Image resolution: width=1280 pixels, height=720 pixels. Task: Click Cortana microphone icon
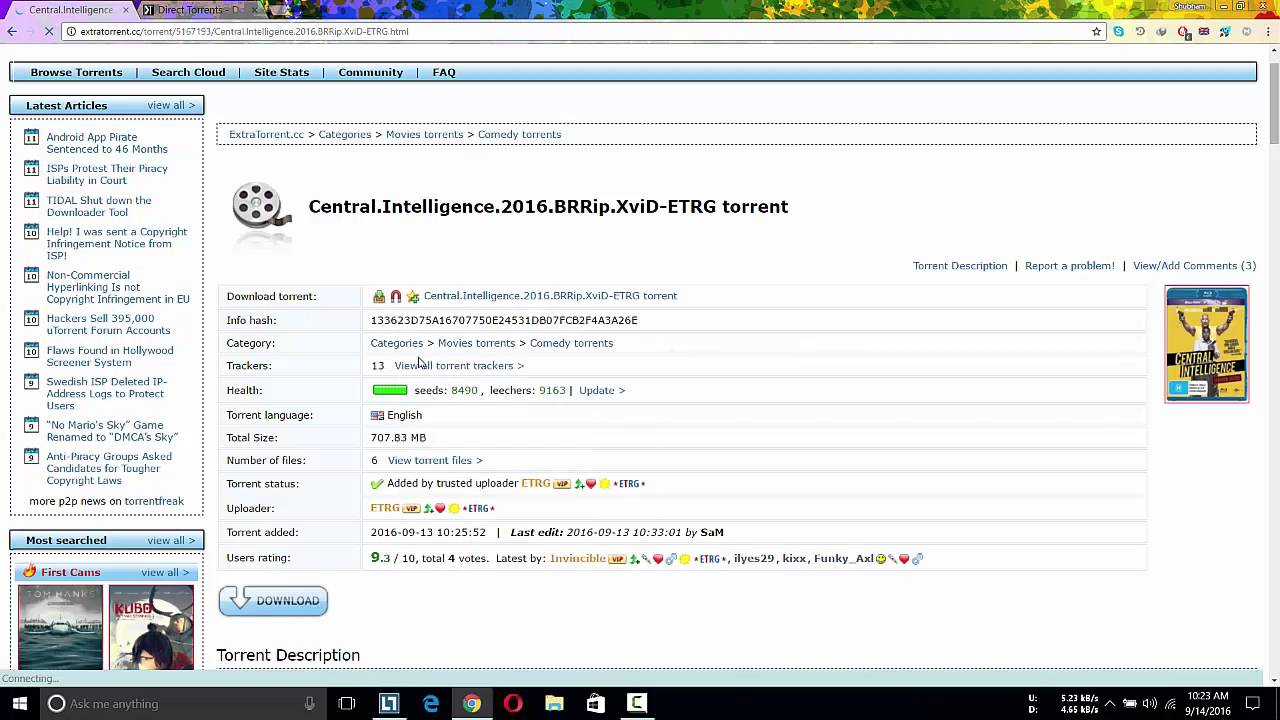(x=310, y=703)
